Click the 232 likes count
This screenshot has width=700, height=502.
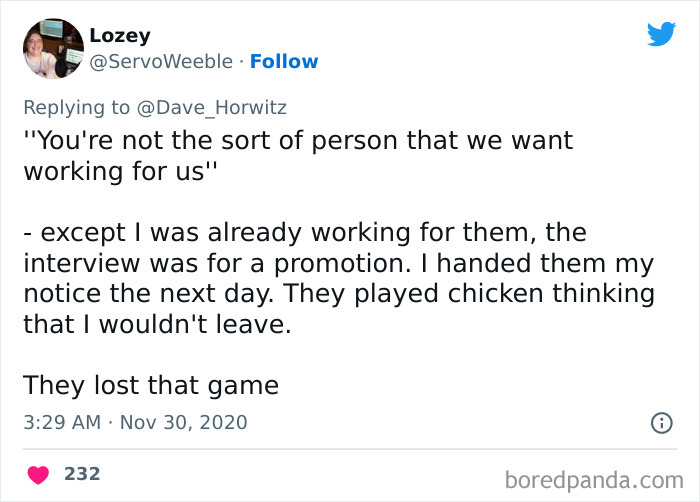(82, 473)
